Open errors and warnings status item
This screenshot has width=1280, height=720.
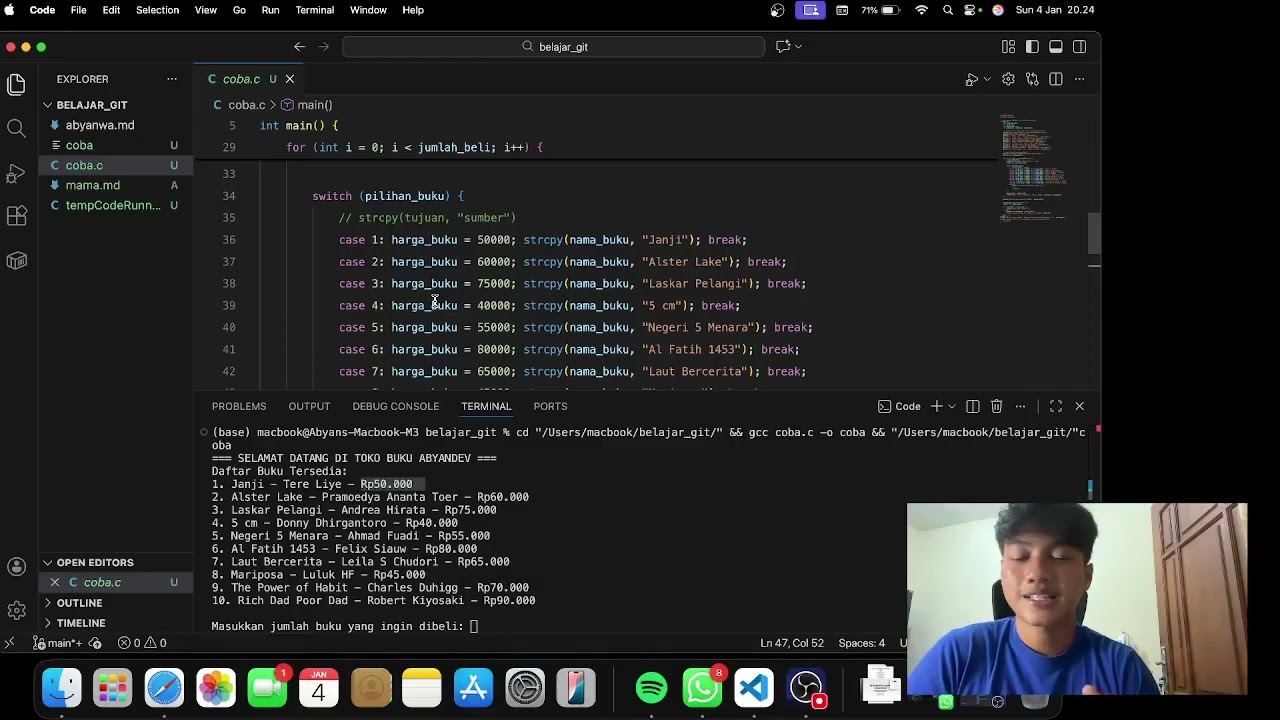tap(142, 643)
